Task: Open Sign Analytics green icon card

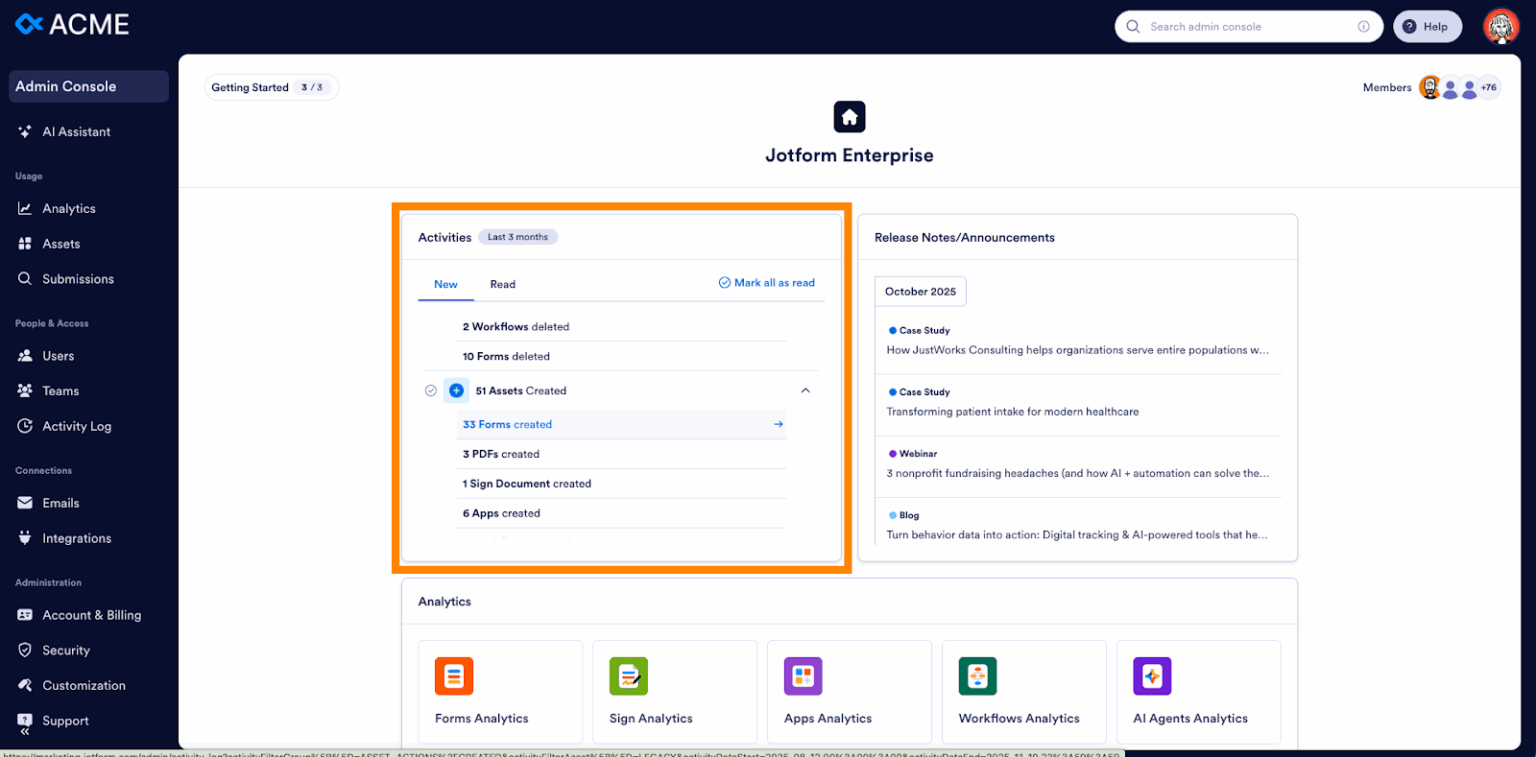Action: click(674, 692)
